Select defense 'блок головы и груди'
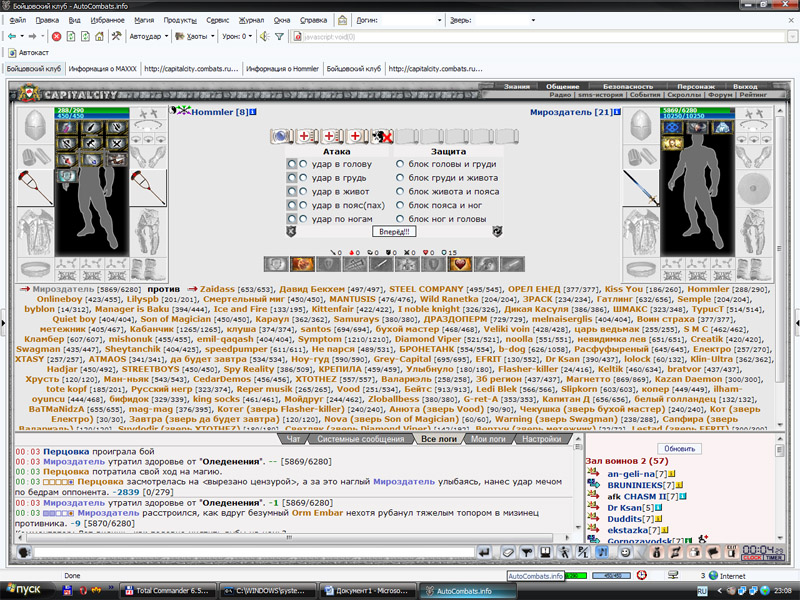Image resolution: width=800 pixels, height=600 pixels. pyautogui.click(x=400, y=164)
